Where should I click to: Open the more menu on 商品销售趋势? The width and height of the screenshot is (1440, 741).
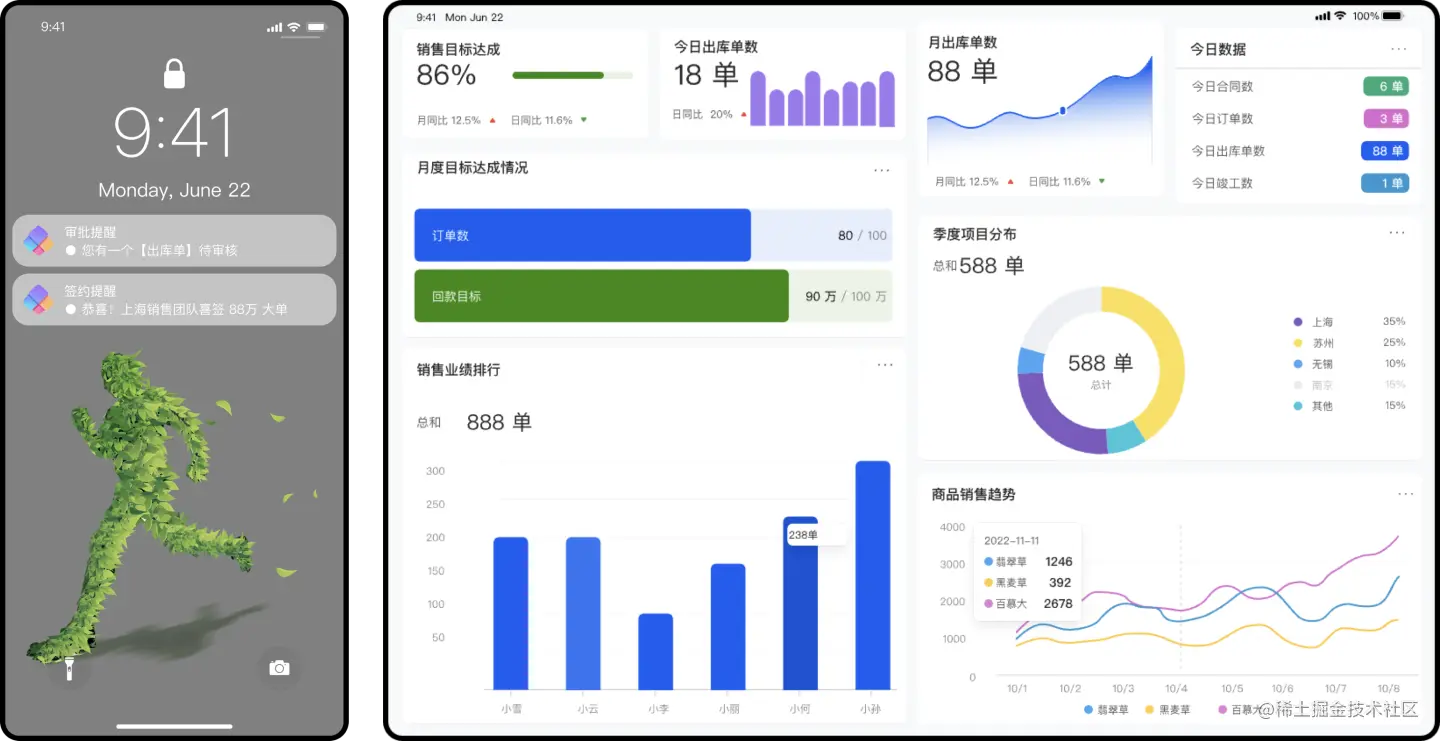point(1406,494)
